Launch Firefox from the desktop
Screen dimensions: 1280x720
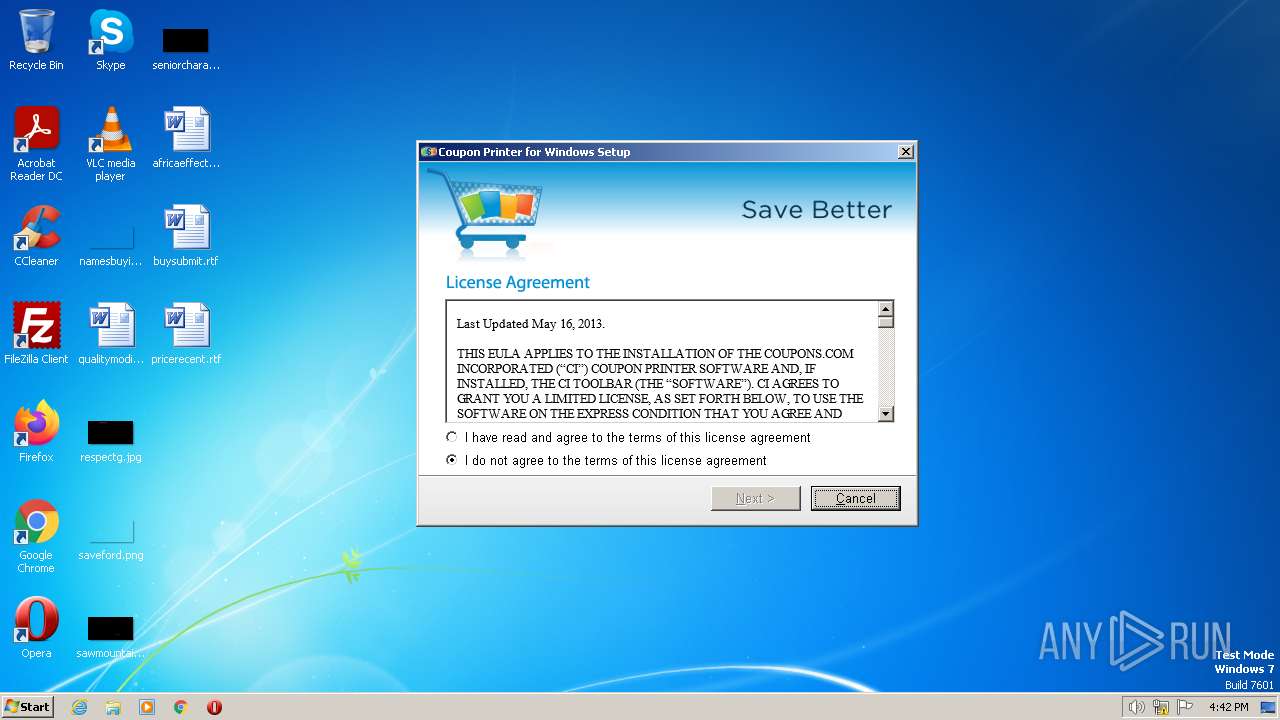[36, 432]
